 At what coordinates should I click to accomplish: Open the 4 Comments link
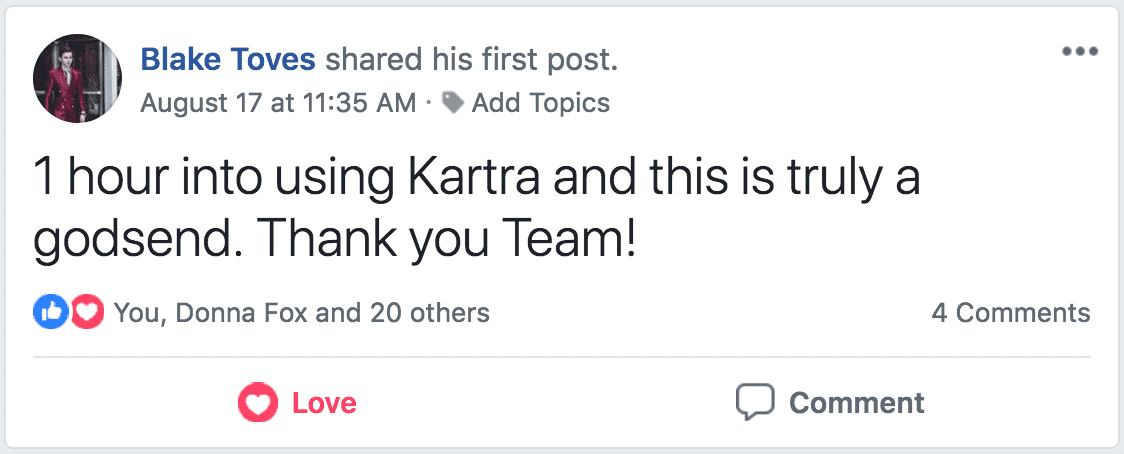[1010, 313]
